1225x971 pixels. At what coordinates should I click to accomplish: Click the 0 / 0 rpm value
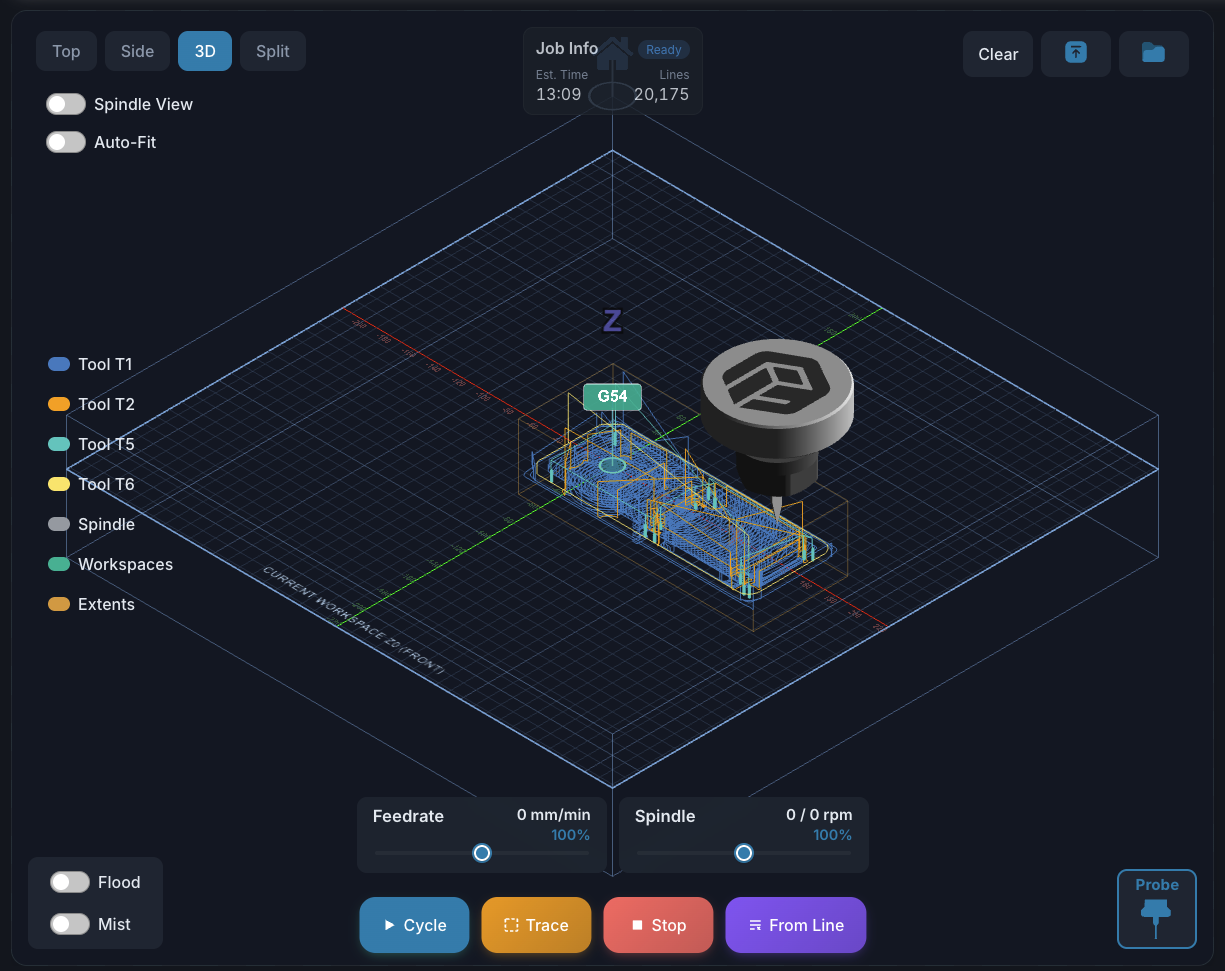click(x=819, y=815)
